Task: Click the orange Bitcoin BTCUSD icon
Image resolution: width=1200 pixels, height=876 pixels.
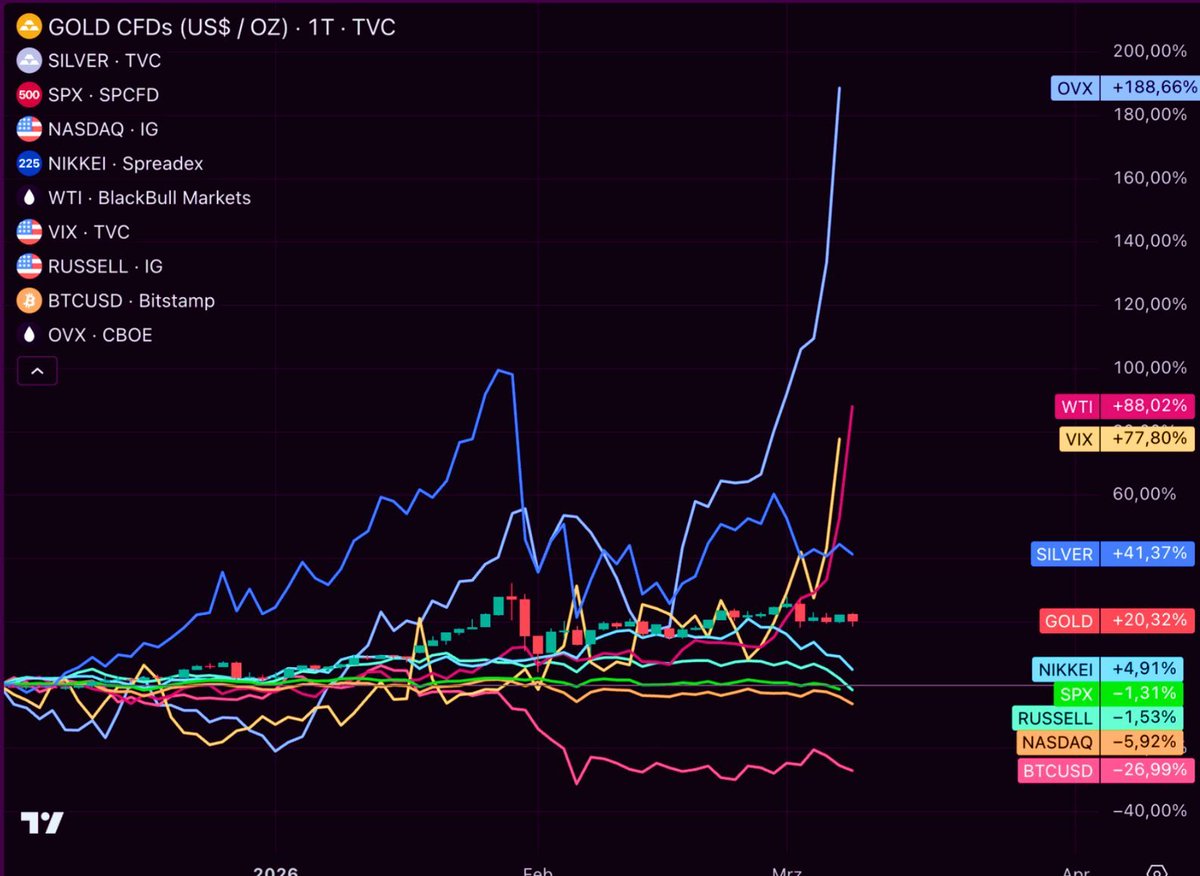Action: (x=30, y=300)
